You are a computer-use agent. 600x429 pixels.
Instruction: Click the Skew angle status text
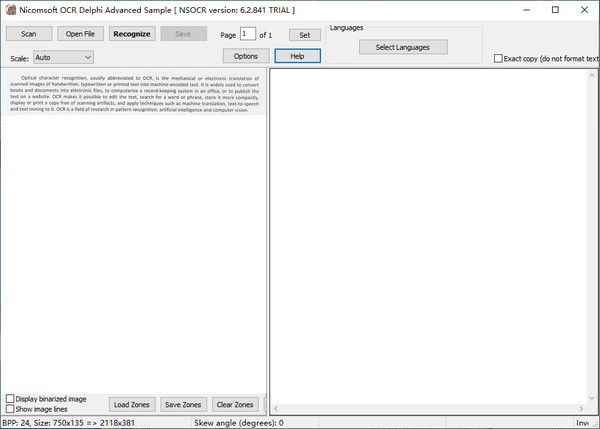tap(239, 423)
